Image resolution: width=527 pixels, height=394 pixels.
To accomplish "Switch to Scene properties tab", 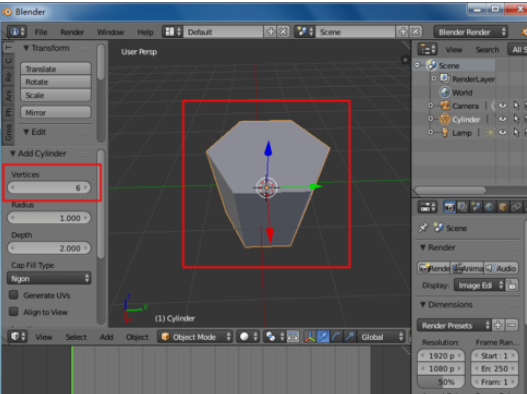I will [x=476, y=207].
